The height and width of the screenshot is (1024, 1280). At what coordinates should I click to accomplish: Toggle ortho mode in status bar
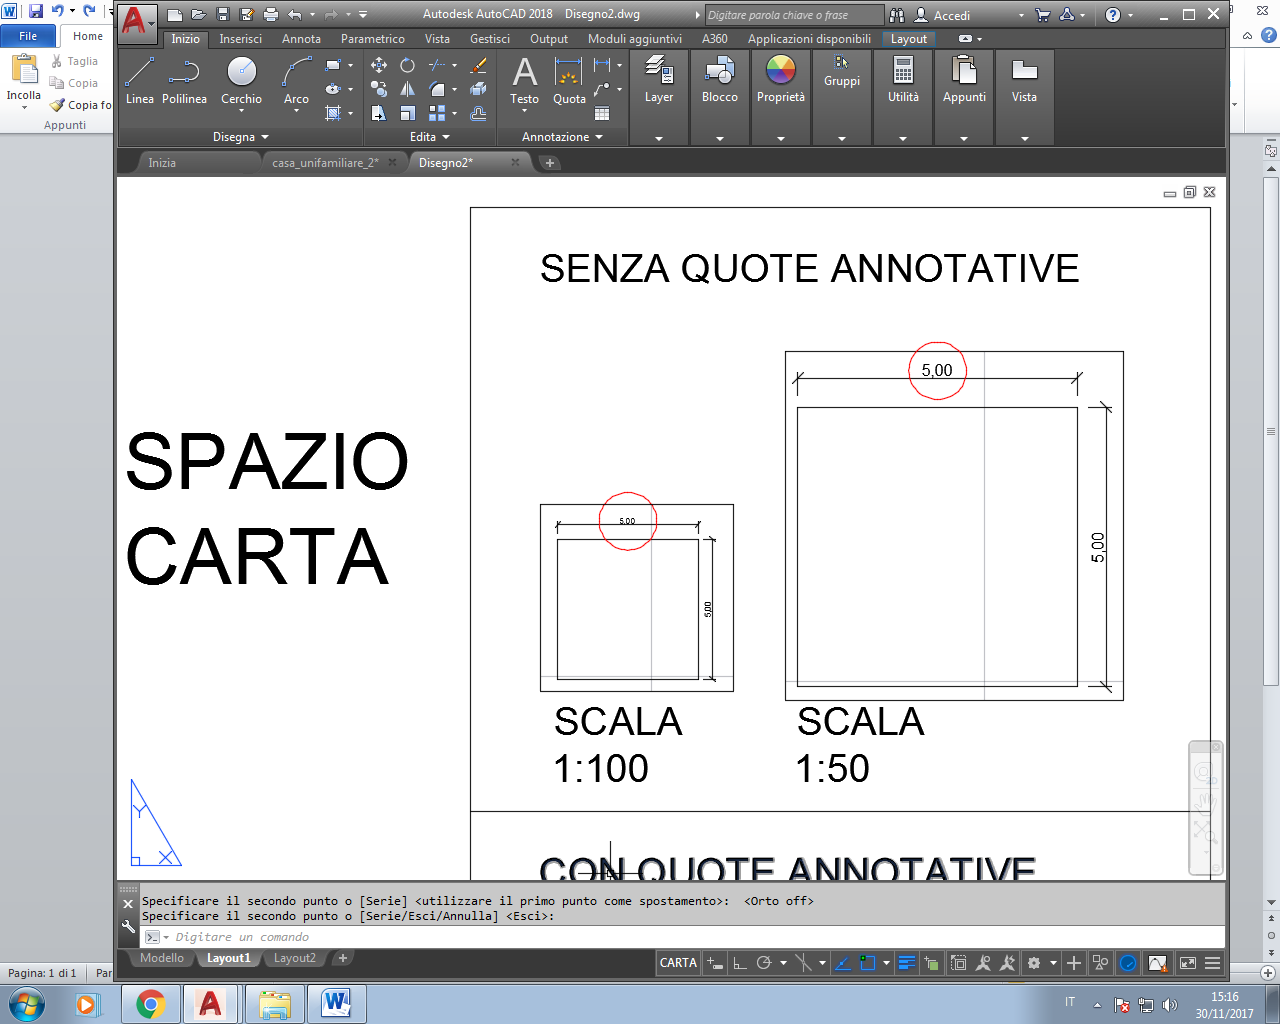(x=740, y=963)
